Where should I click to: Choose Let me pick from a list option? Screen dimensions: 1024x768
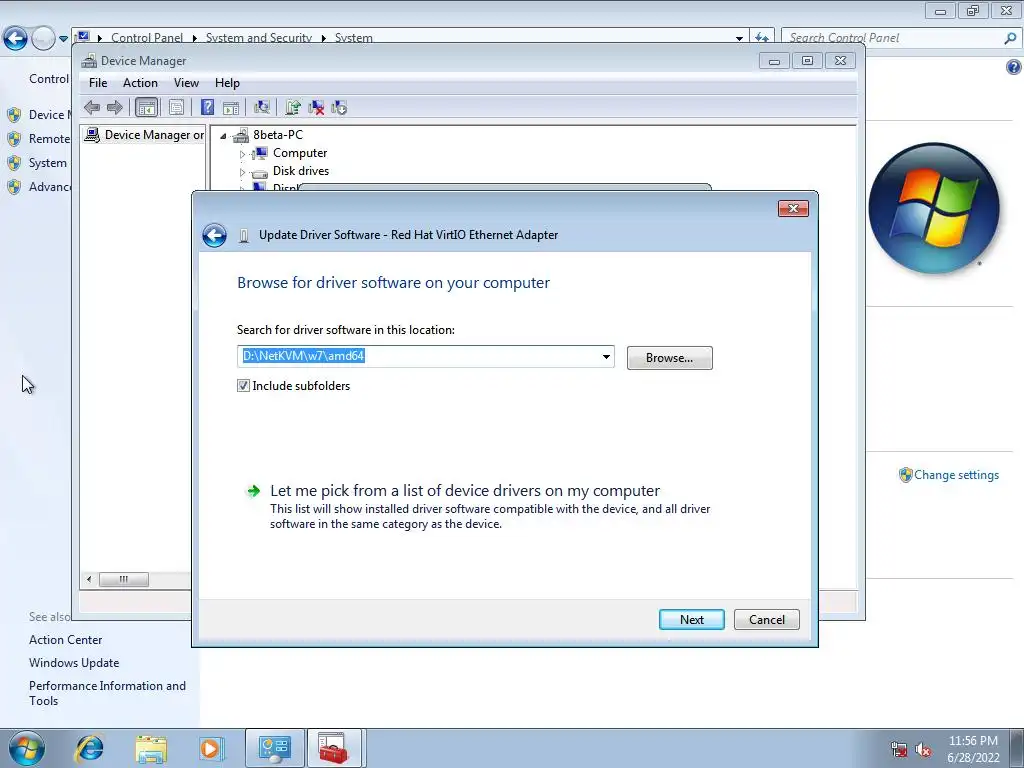click(465, 491)
